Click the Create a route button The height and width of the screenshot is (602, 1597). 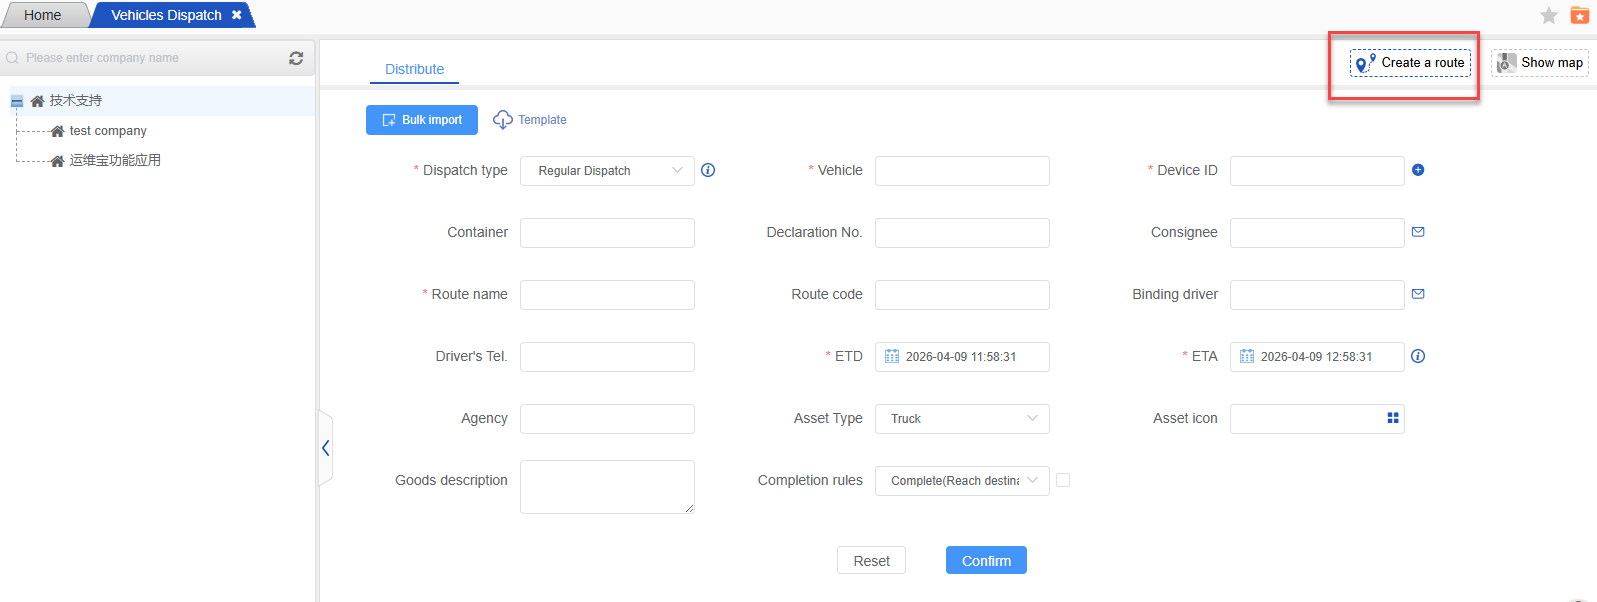[1410, 63]
